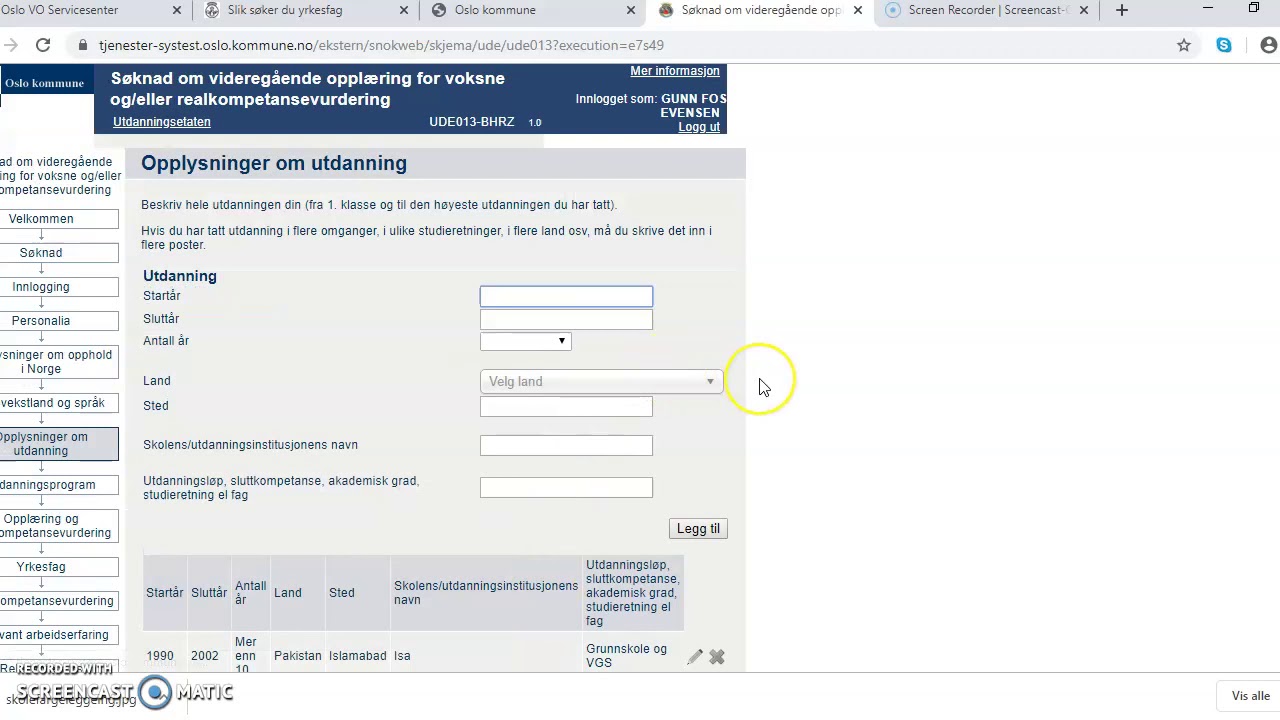This screenshot has width=1280, height=720.
Task: Click the Sluttår input field
Action: (566, 319)
